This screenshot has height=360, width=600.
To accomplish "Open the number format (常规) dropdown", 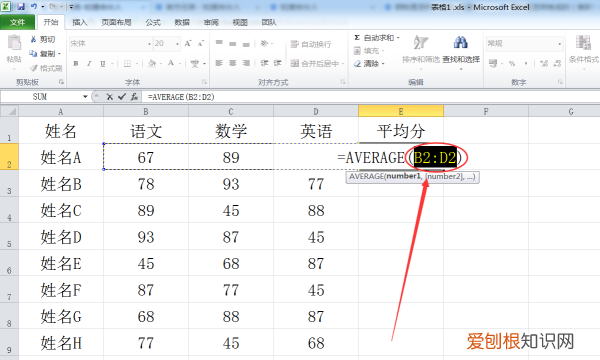I will click(x=559, y=44).
